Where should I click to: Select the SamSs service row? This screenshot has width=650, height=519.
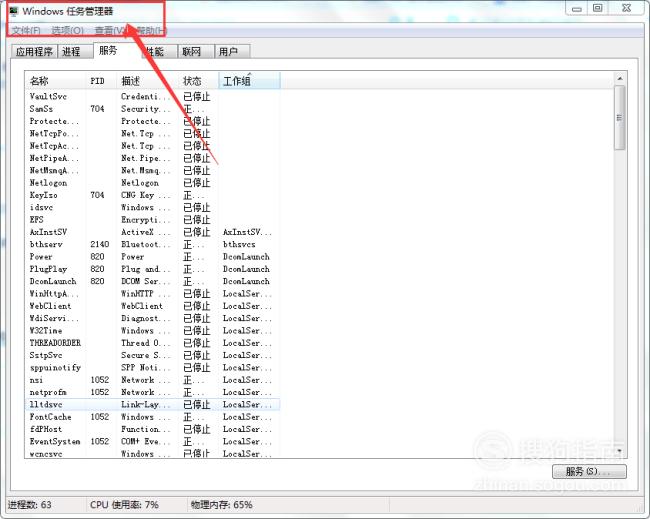[x=153, y=109]
